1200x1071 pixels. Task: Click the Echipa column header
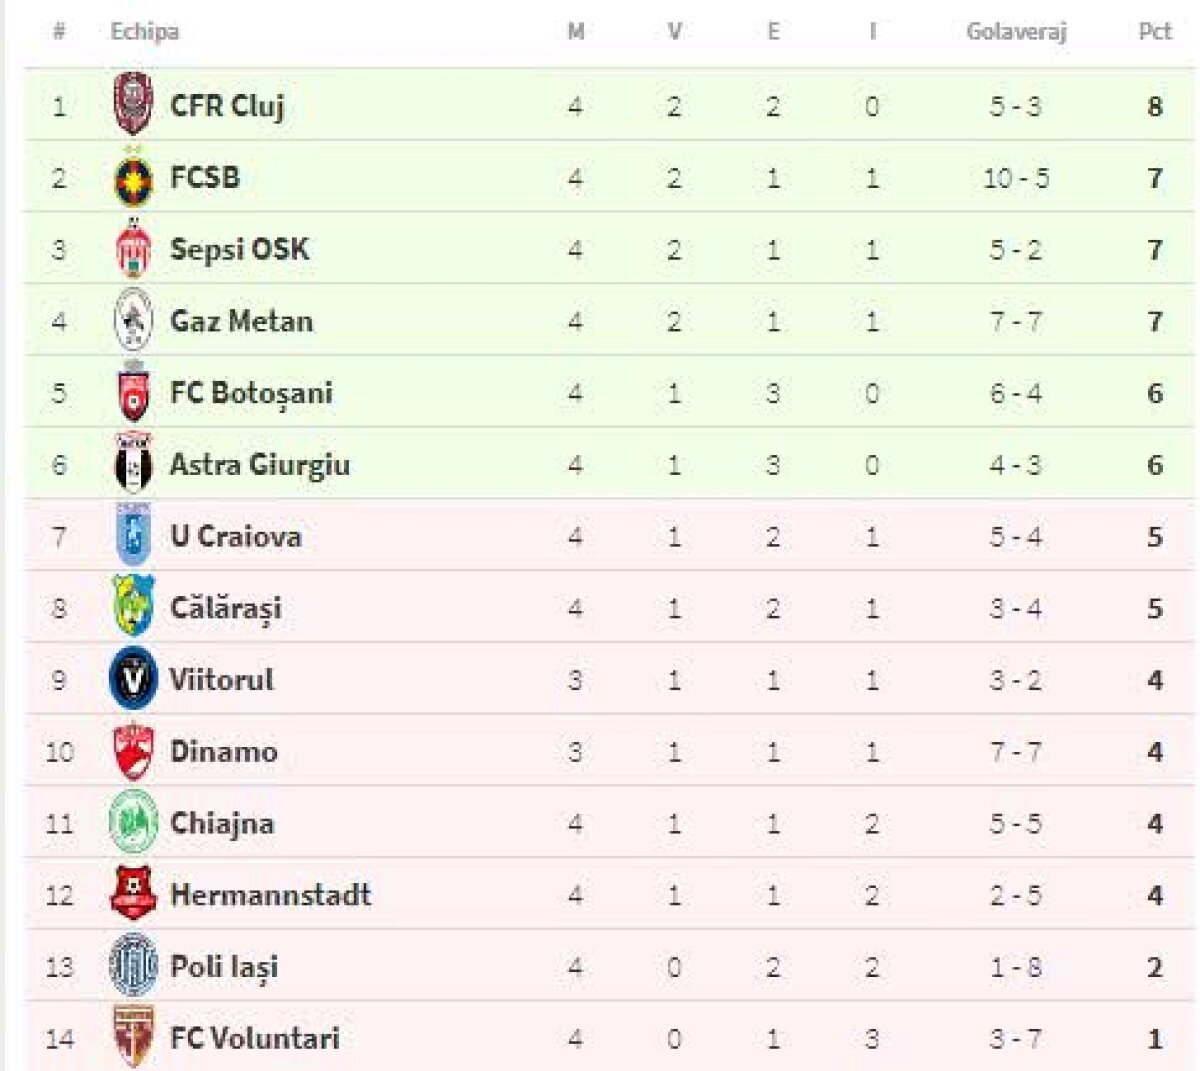(145, 31)
